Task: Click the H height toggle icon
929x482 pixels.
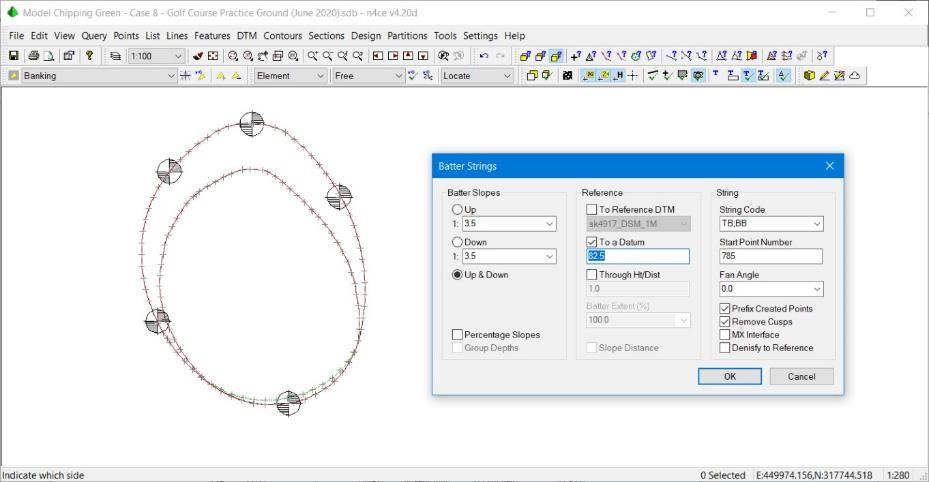Action: click(x=618, y=75)
